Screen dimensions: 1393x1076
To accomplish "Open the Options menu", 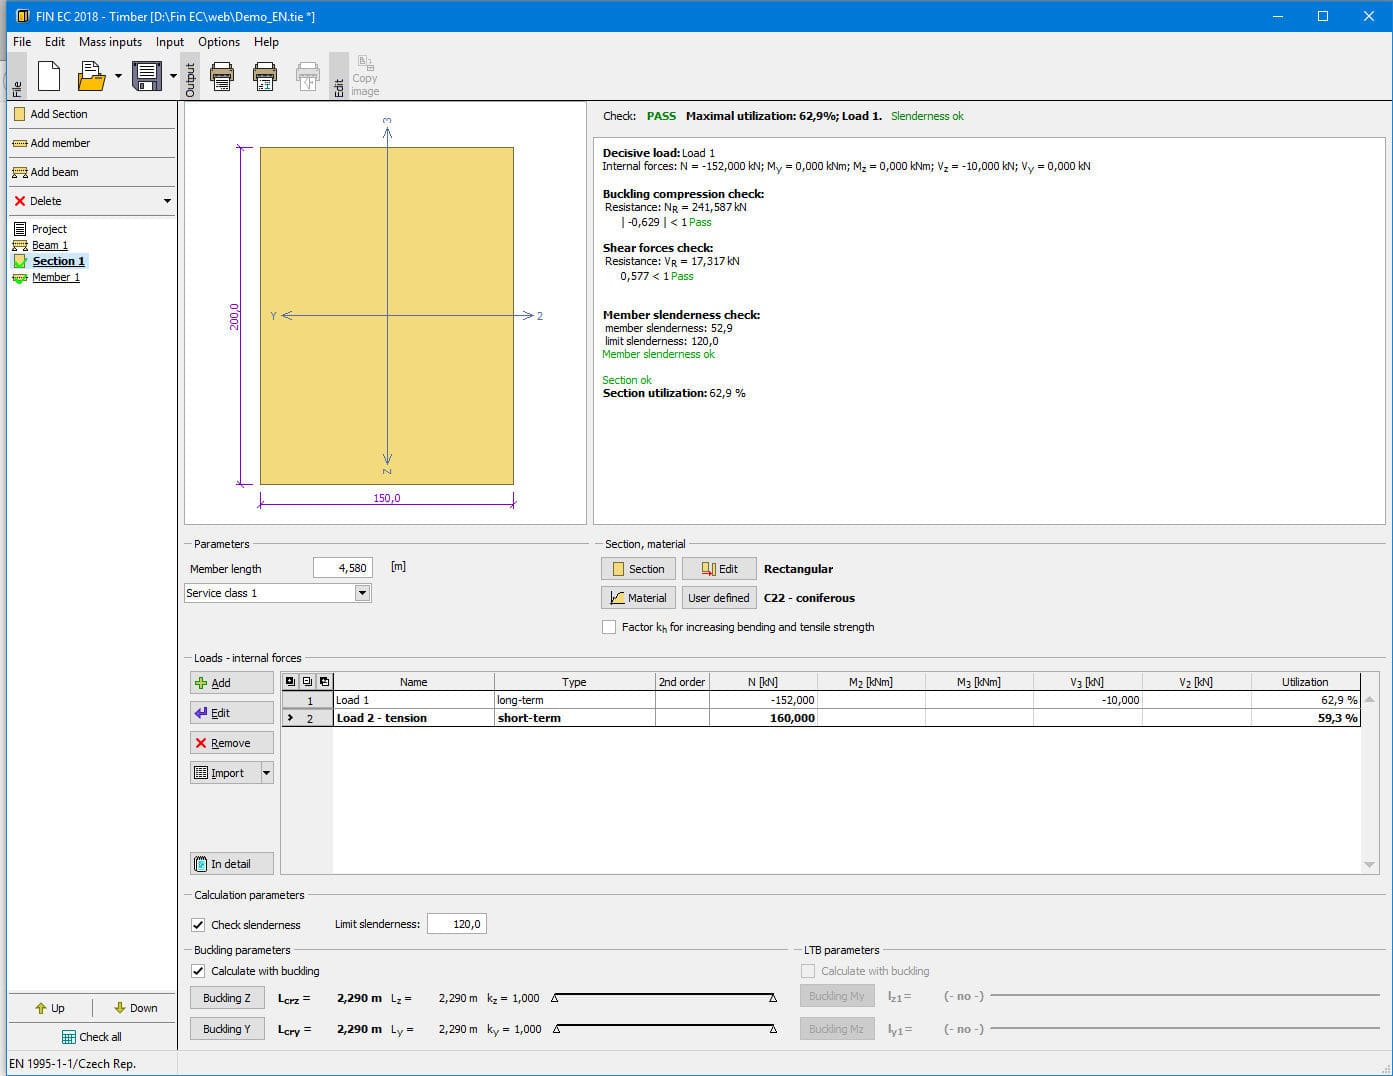I will [x=218, y=42].
